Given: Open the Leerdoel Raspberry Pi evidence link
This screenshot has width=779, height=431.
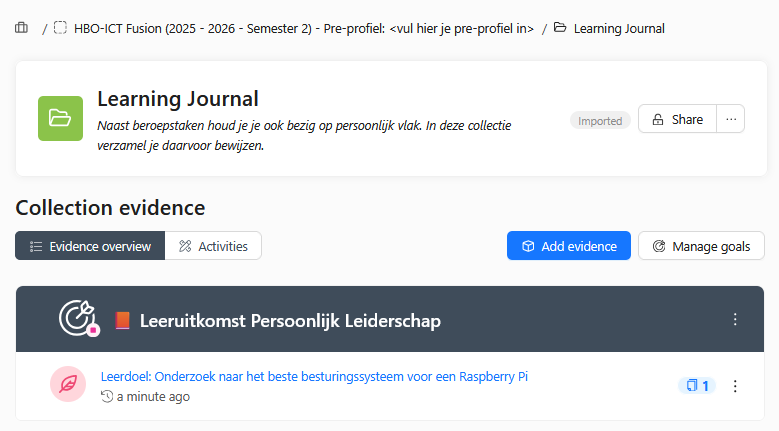Looking at the screenshot, I should point(314,376).
